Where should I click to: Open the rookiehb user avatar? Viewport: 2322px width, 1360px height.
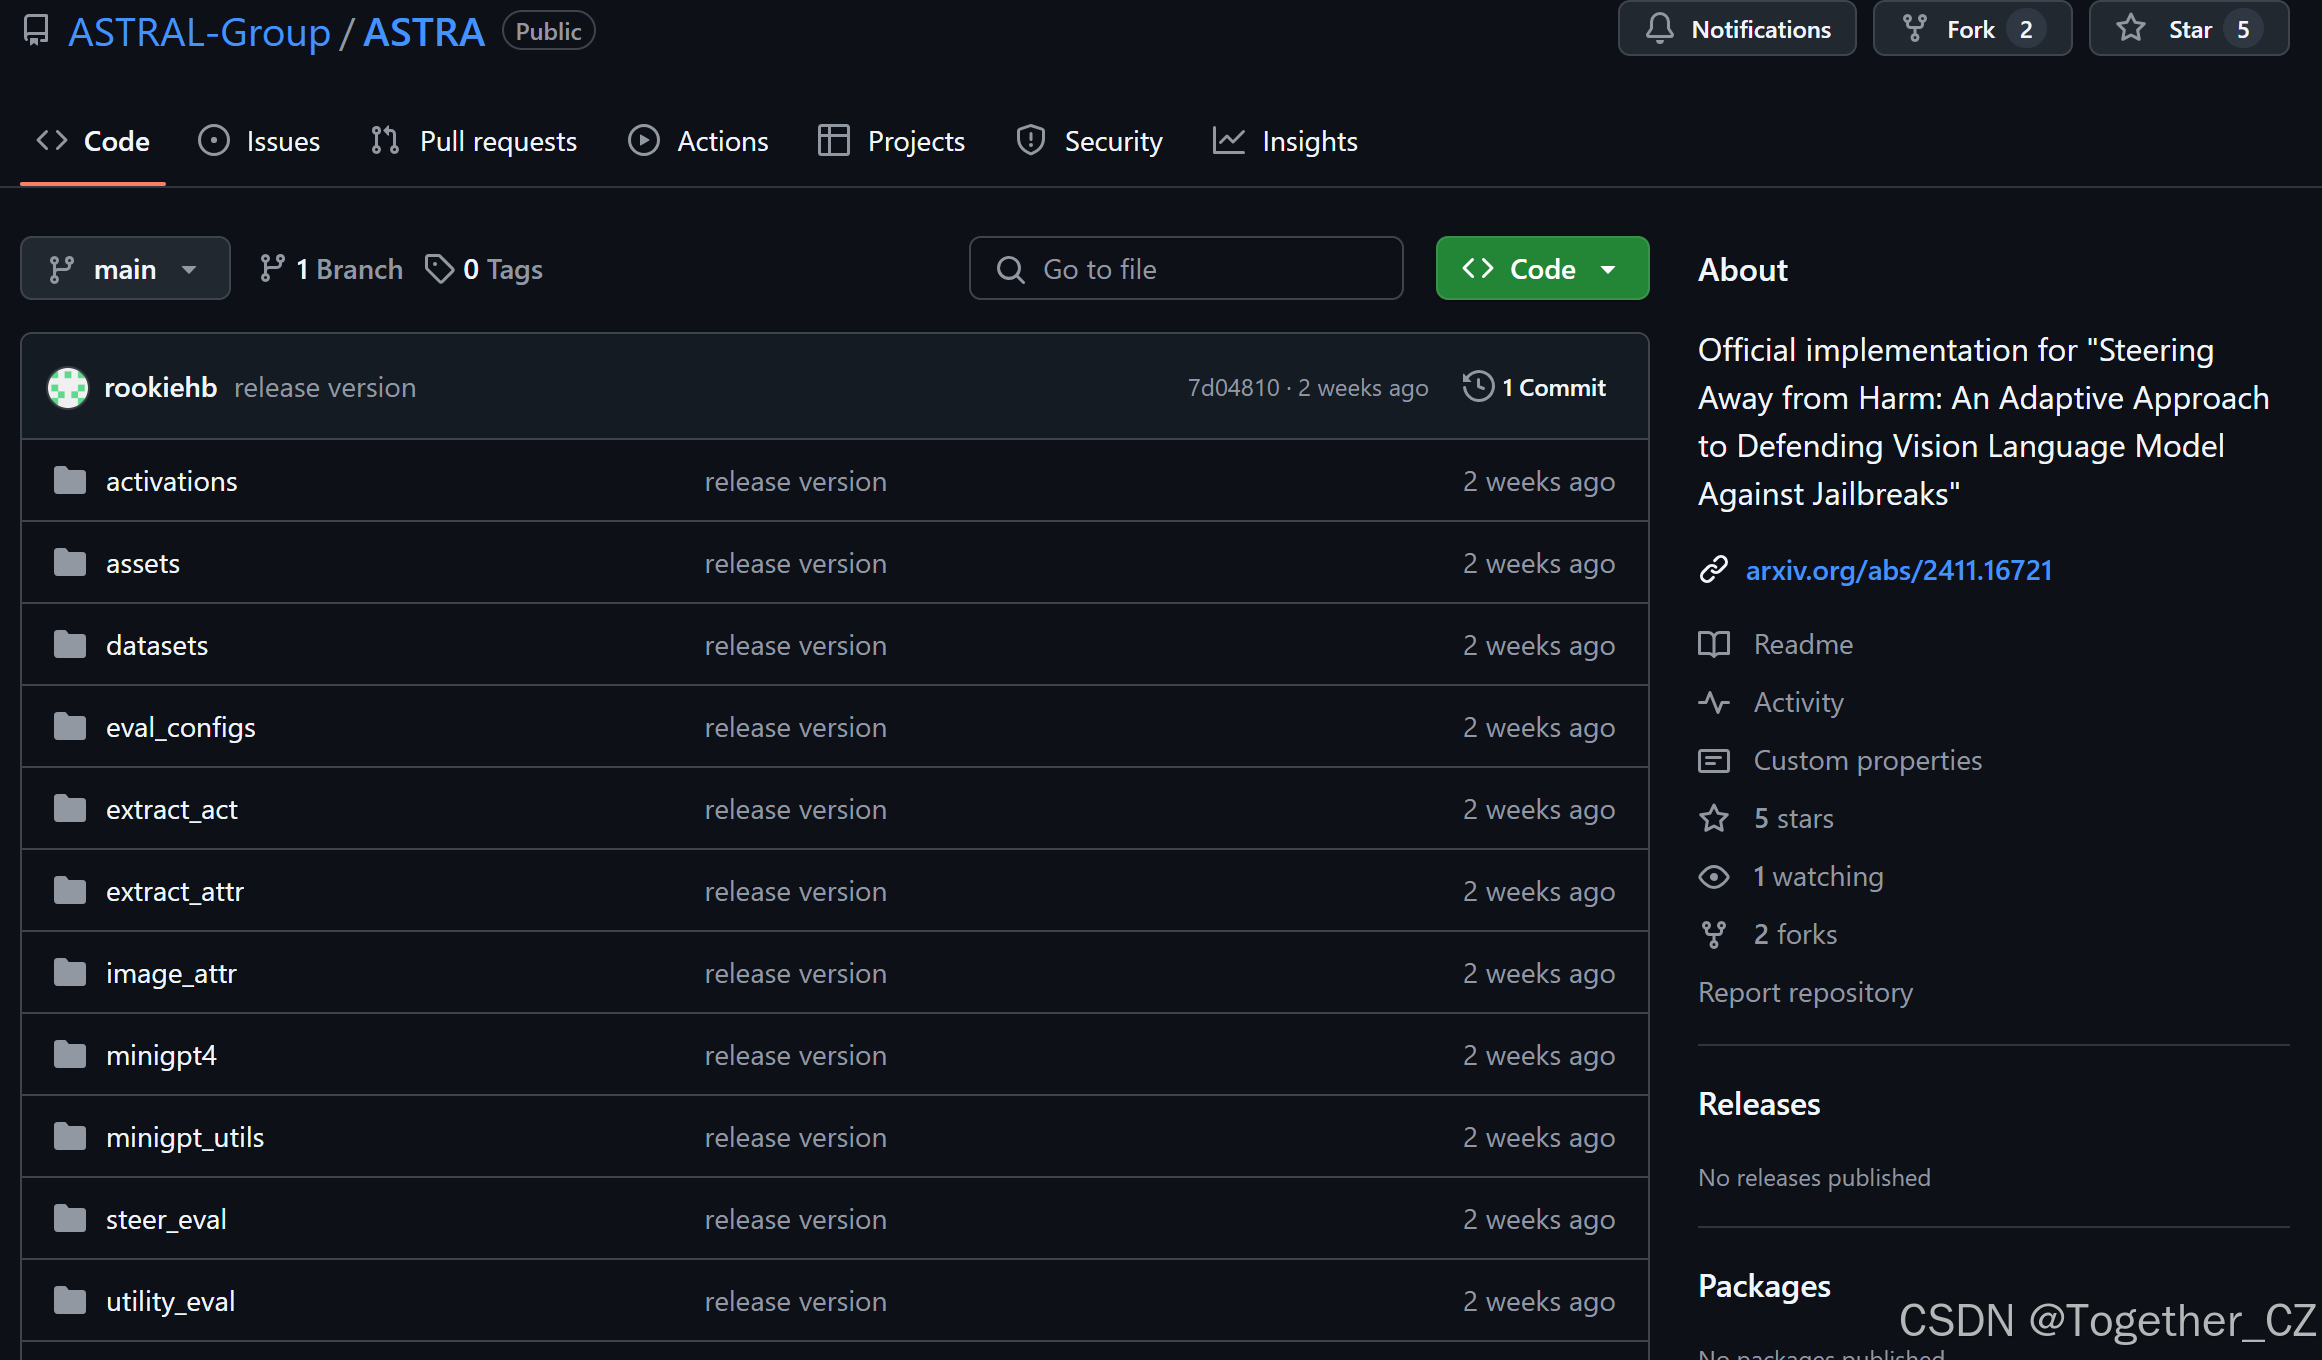point(68,388)
